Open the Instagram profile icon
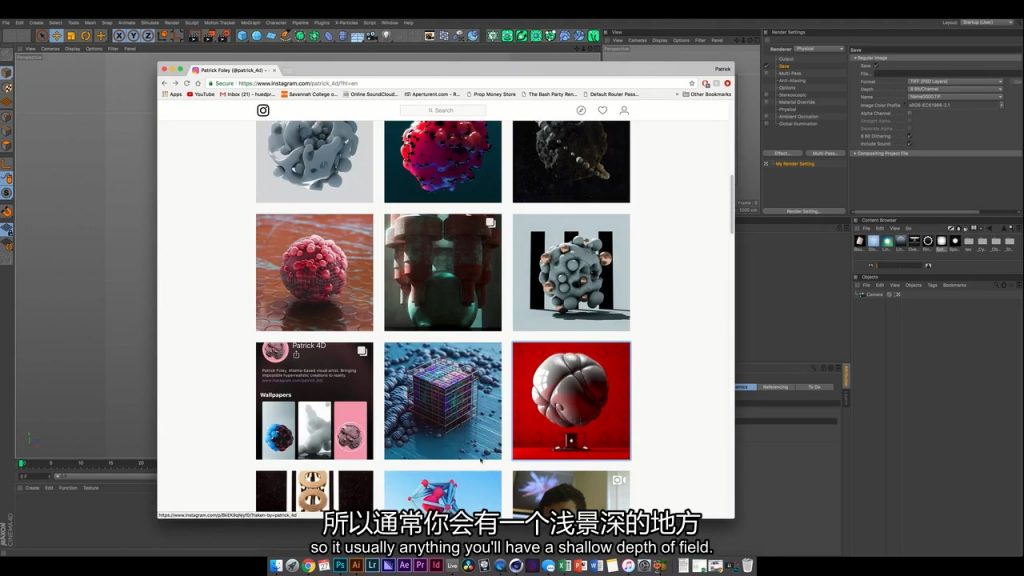This screenshot has width=1024, height=576. point(624,110)
